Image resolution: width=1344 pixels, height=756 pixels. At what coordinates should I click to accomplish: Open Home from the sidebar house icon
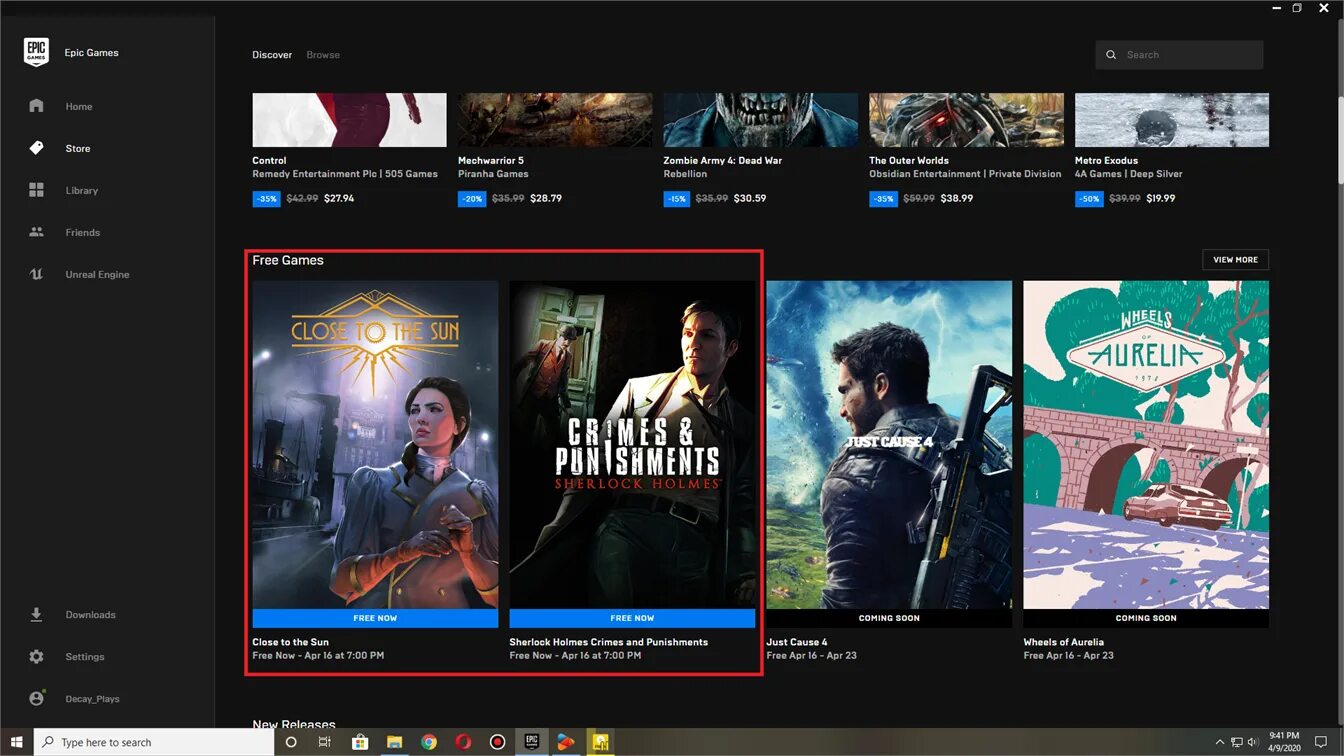pyautogui.click(x=37, y=106)
